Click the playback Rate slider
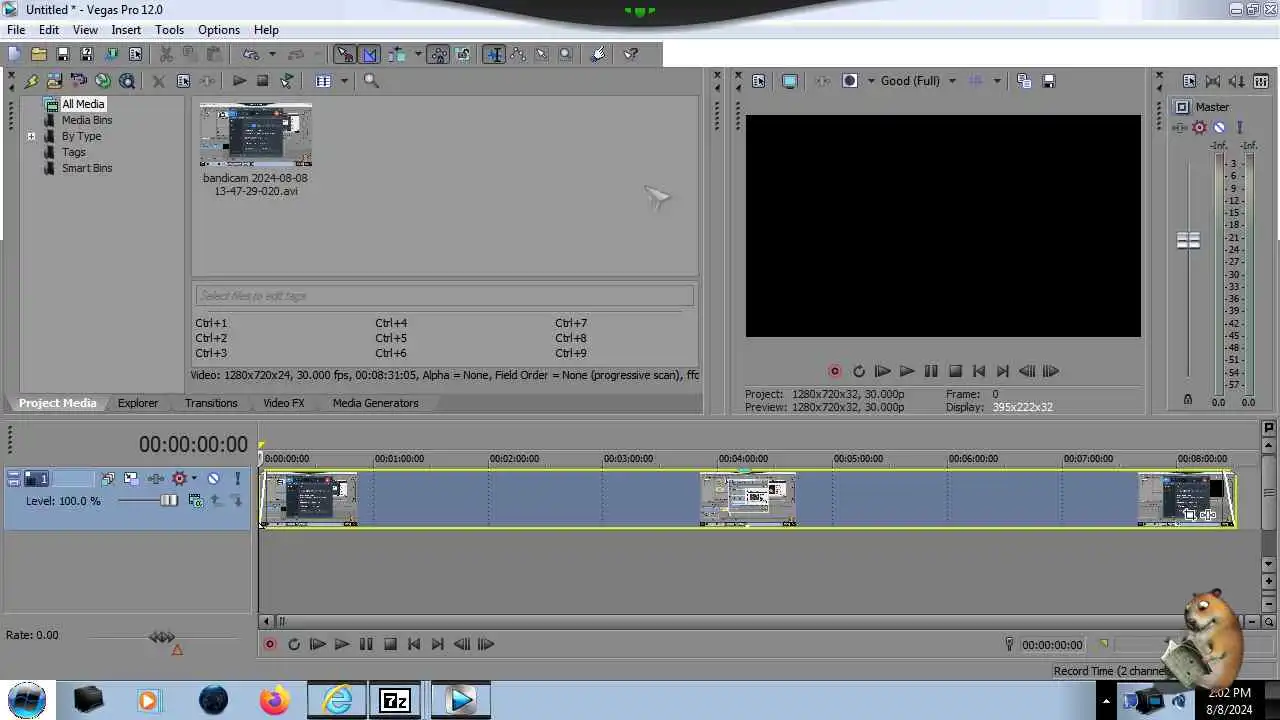Image resolution: width=1280 pixels, height=720 pixels. (x=162, y=637)
